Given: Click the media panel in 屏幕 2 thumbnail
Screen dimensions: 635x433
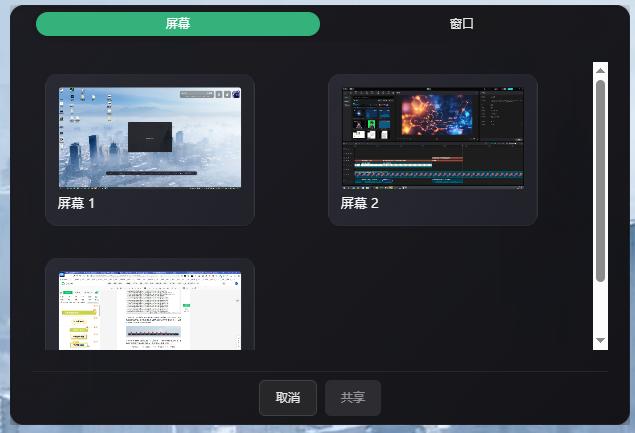Looking at the screenshot, I should point(370,113).
